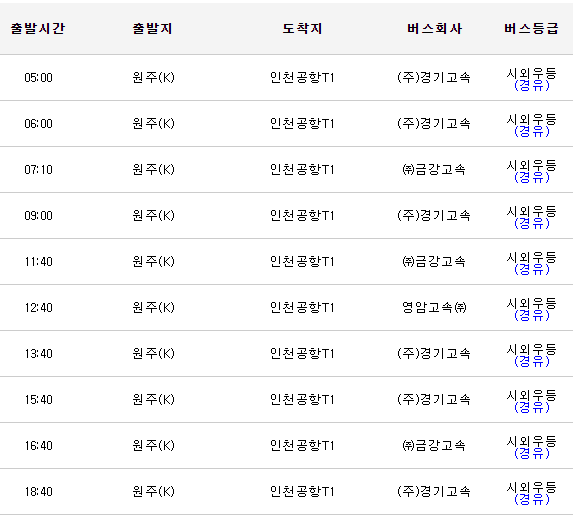Open the 경유 link in the 15:40 row
This screenshot has width=573, height=517.
point(532,408)
